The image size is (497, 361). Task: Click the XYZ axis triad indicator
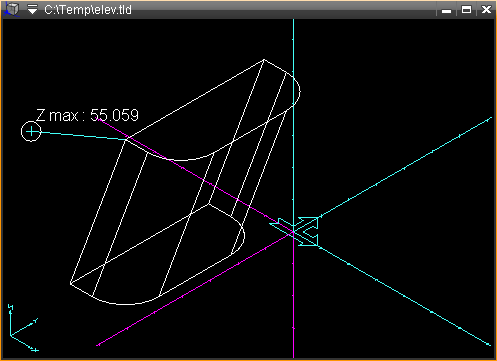click(23, 328)
